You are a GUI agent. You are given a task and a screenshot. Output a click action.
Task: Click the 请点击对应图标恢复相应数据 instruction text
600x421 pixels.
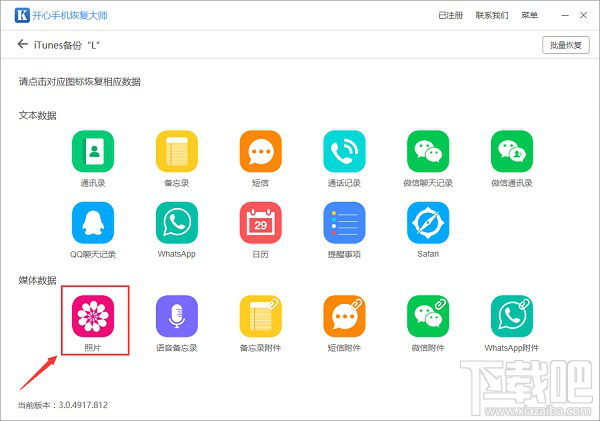80,82
